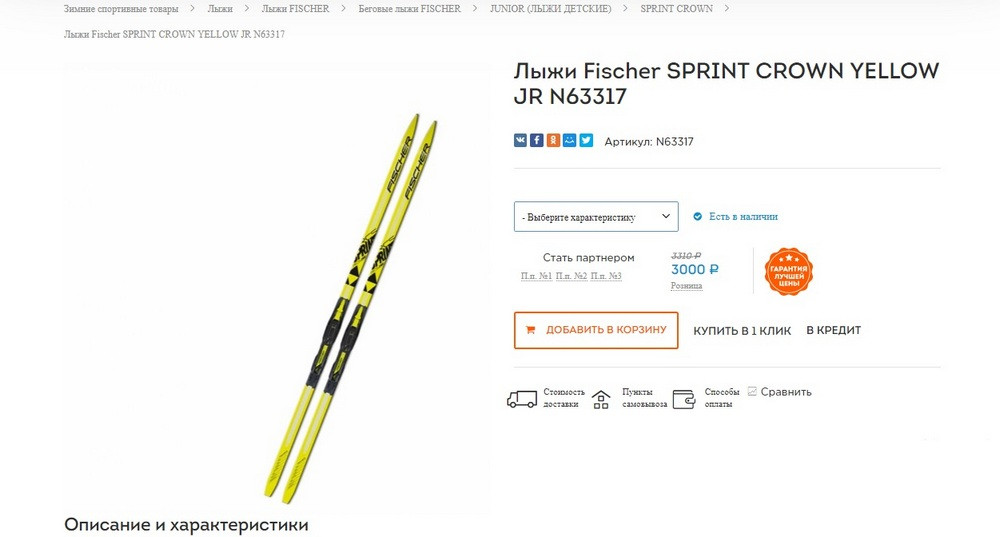This screenshot has height=537, width=1000.
Task: Open JUNIOR (ЛЫЖИ ДЕТСКИЕ) breadcrumb
Action: pos(550,9)
